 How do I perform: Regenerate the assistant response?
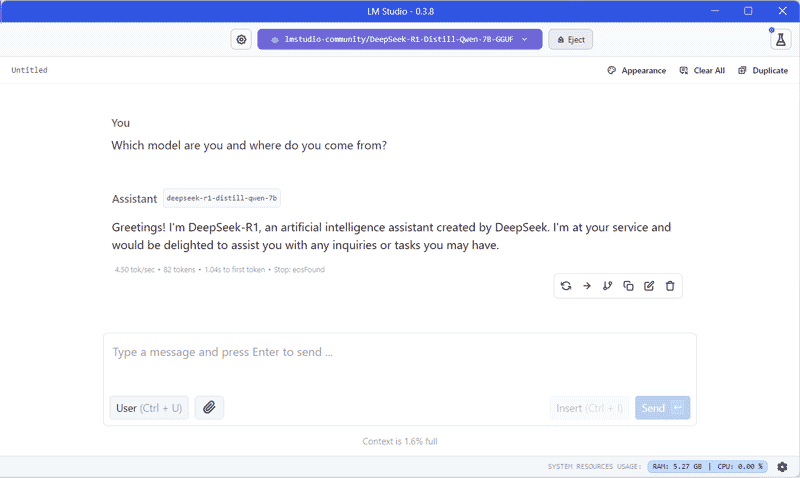coord(566,286)
